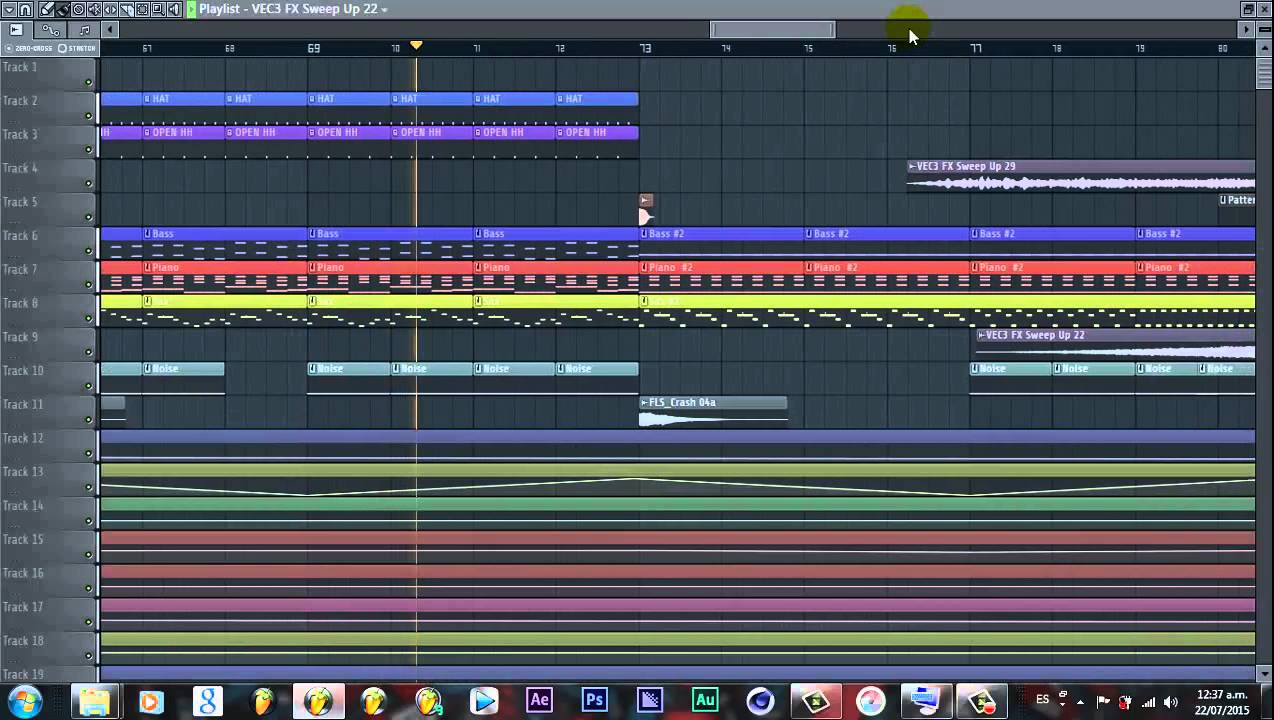Click the vertical scrollbar thumb
This screenshot has width=1274, height=720.
(1264, 75)
